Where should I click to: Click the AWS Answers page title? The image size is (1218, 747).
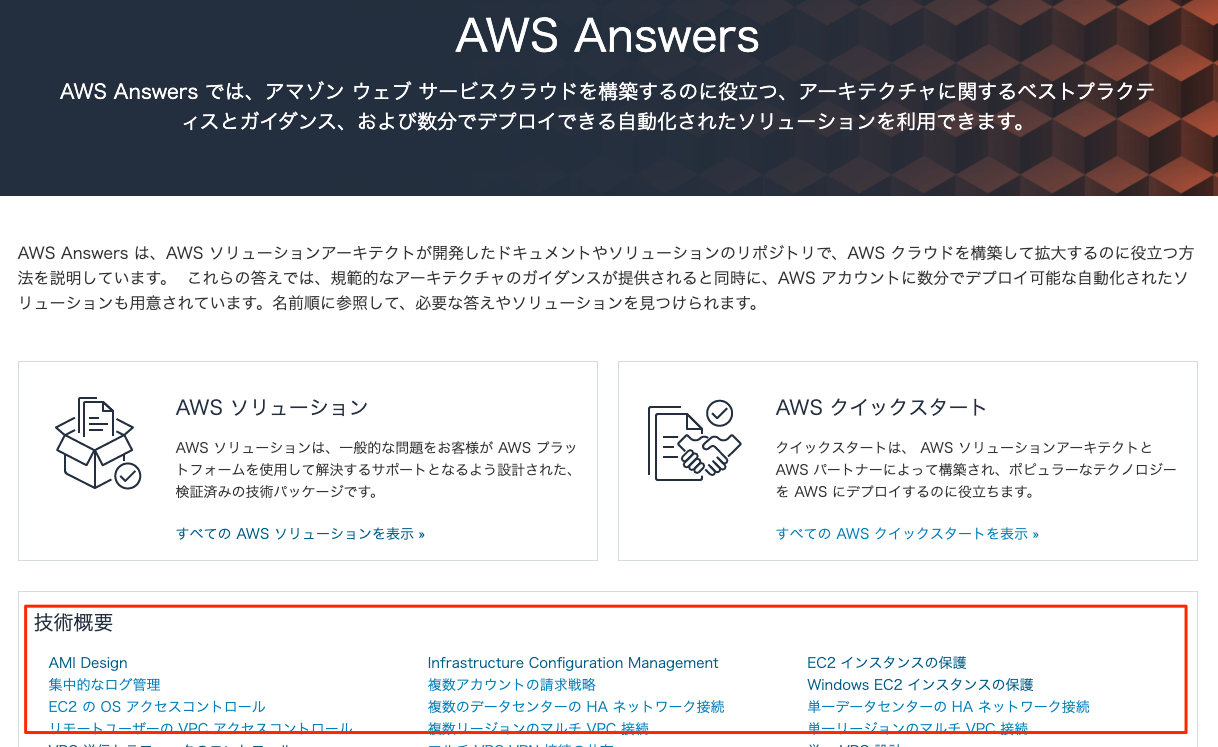click(x=608, y=37)
